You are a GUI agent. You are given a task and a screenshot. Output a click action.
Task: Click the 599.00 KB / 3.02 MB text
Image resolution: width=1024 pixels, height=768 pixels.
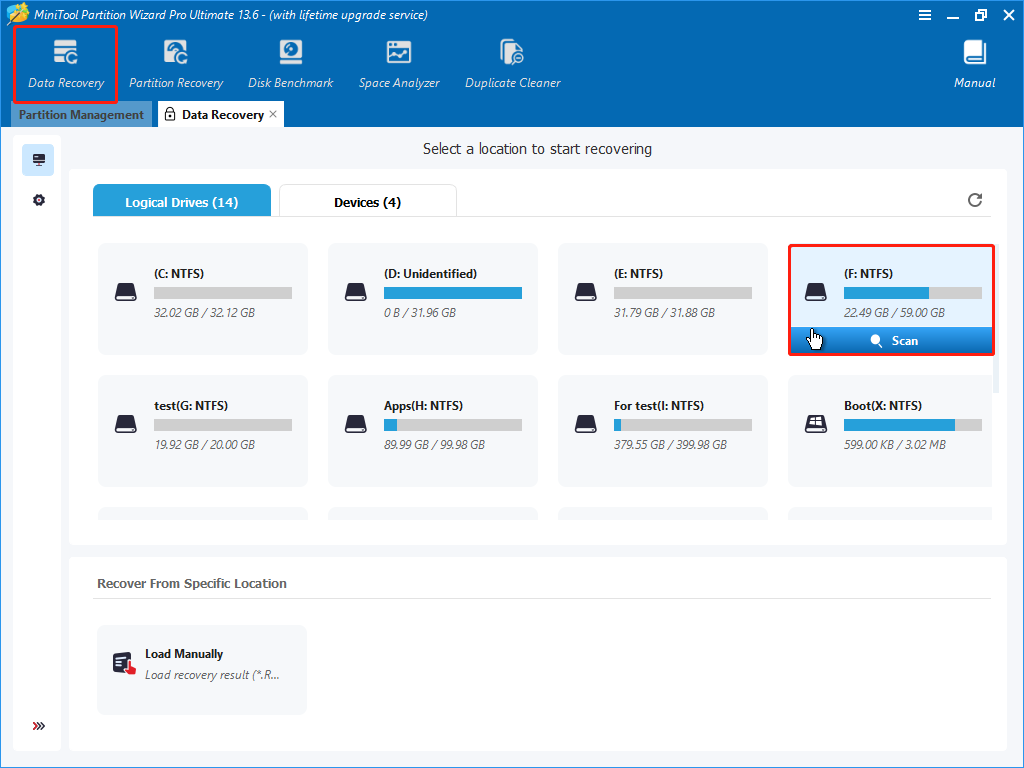point(895,445)
